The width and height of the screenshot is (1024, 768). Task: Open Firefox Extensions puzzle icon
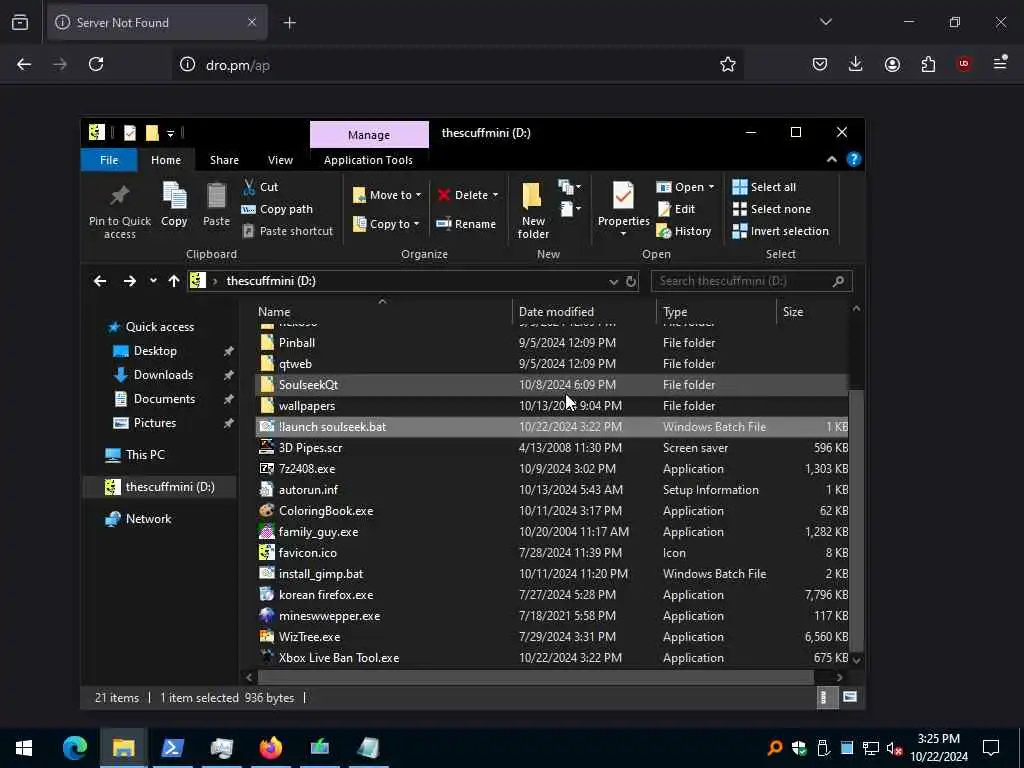(928, 64)
